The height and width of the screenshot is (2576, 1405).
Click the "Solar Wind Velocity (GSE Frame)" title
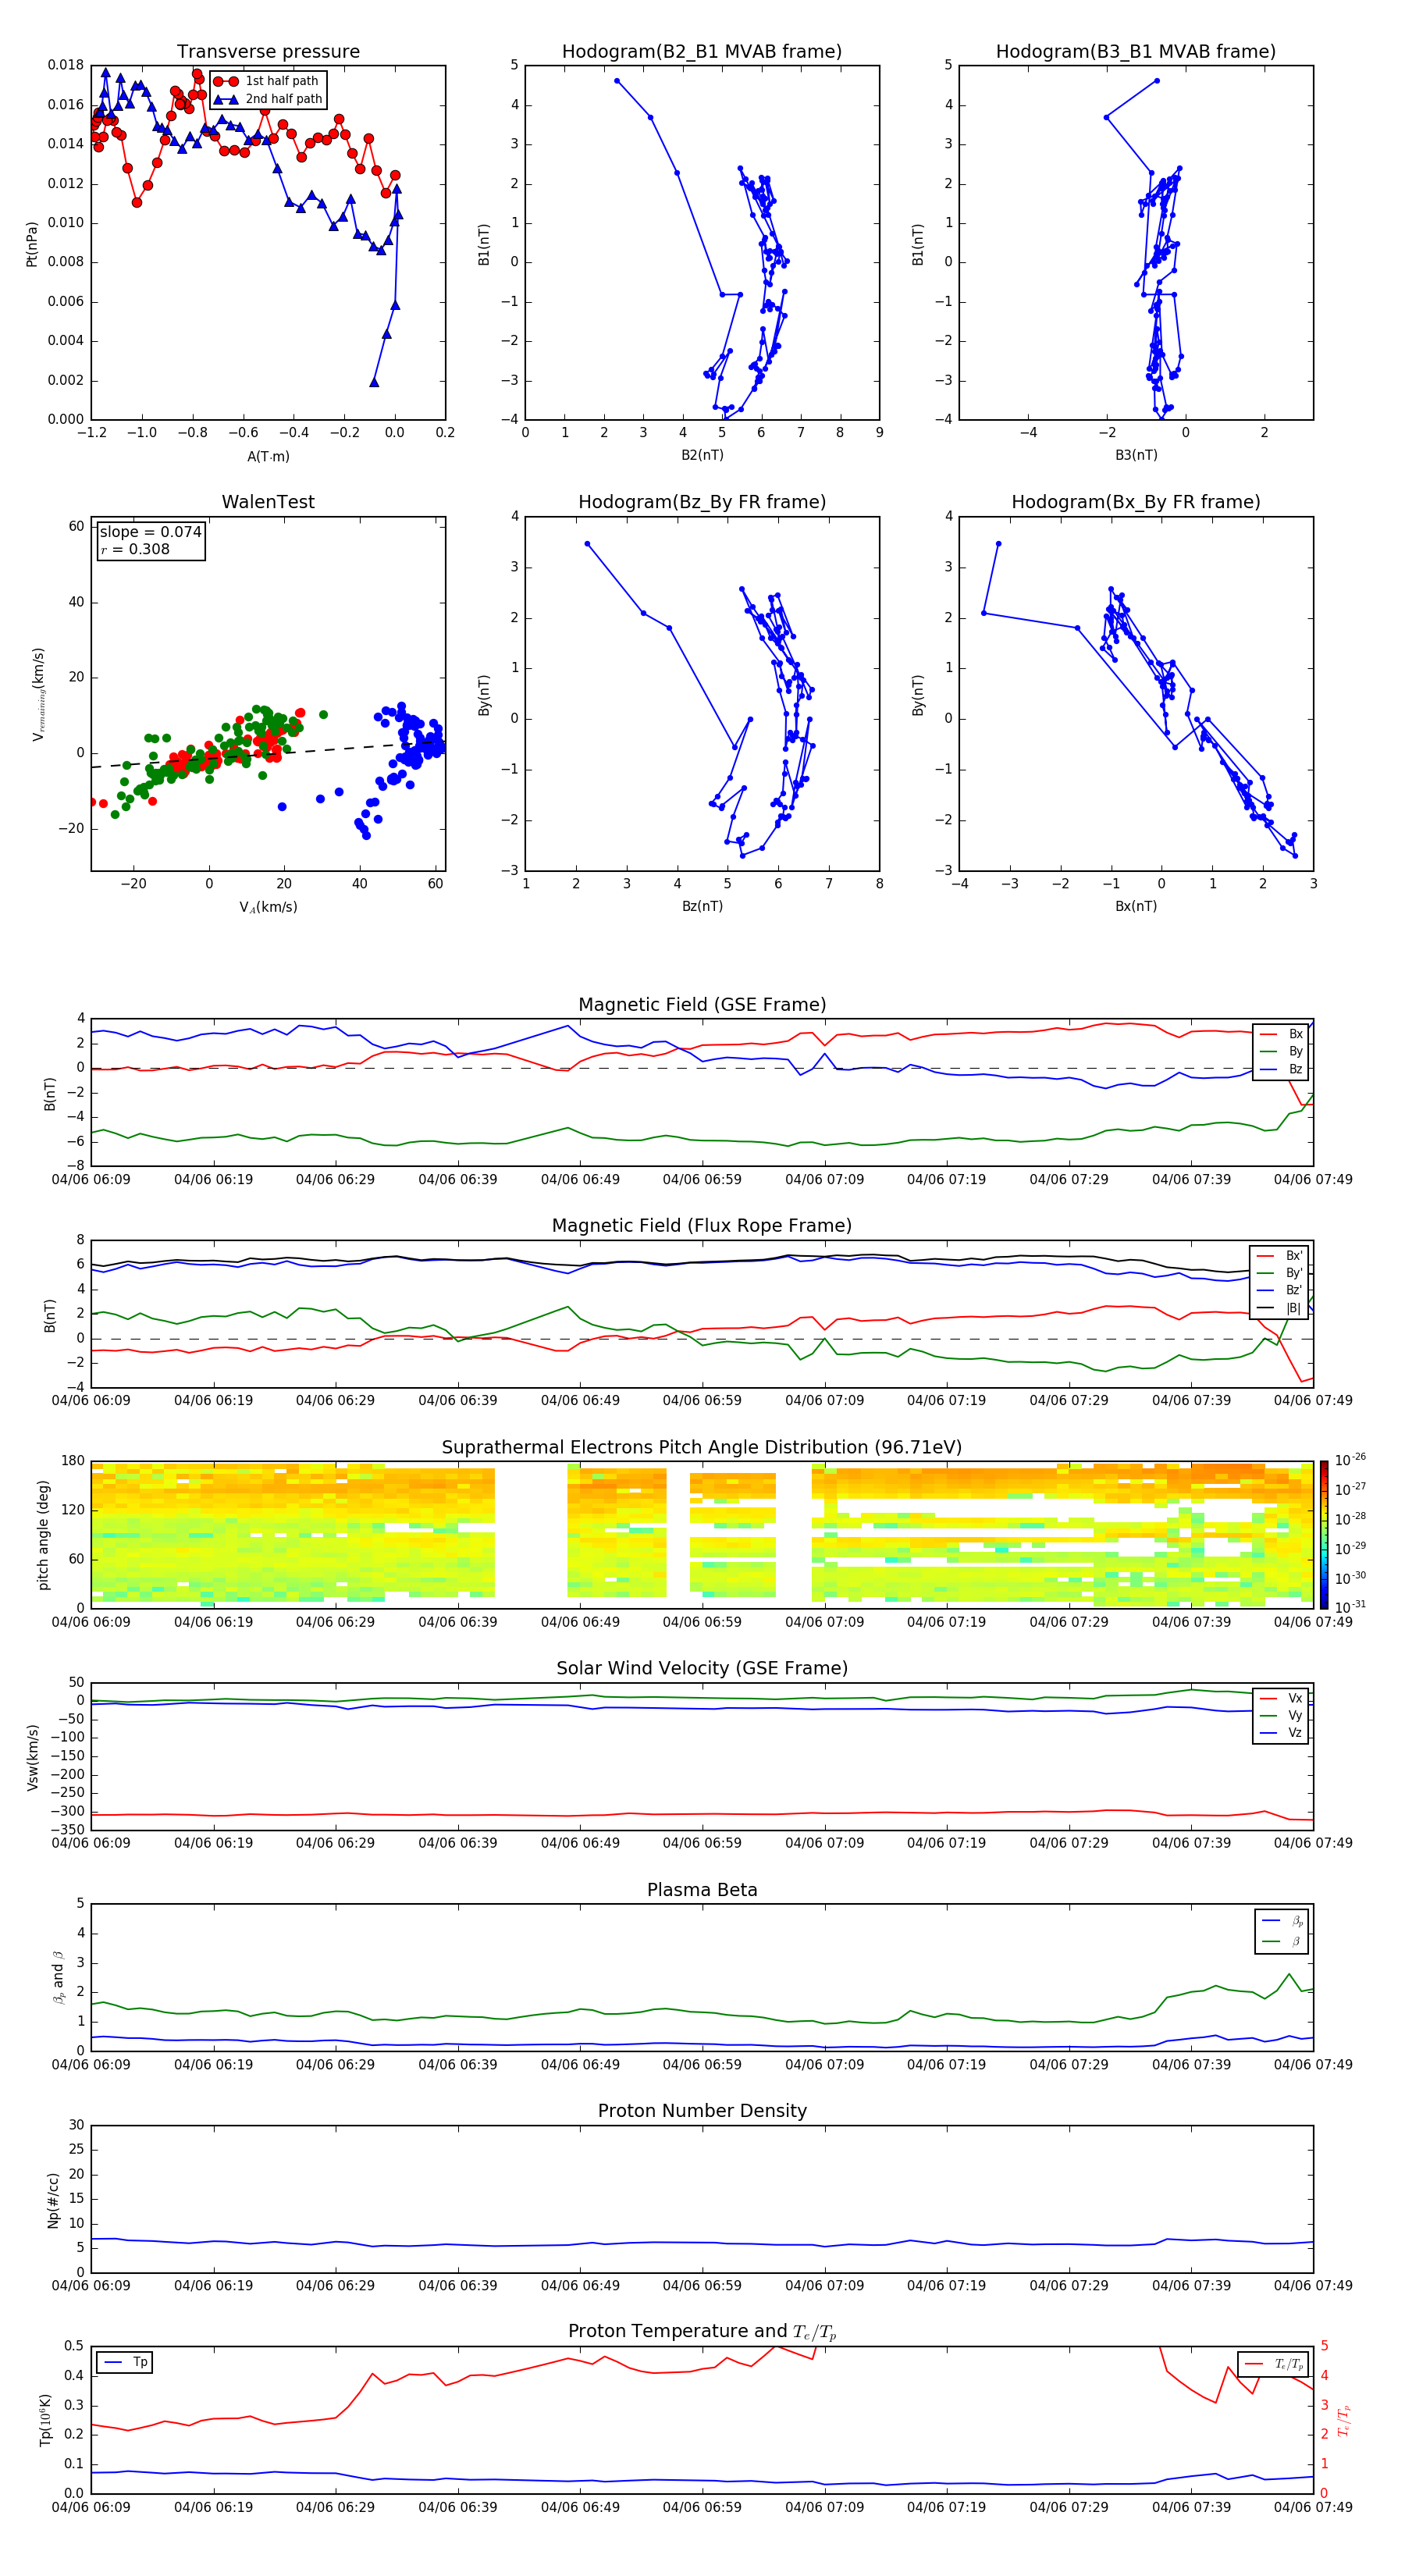pyautogui.click(x=702, y=1668)
